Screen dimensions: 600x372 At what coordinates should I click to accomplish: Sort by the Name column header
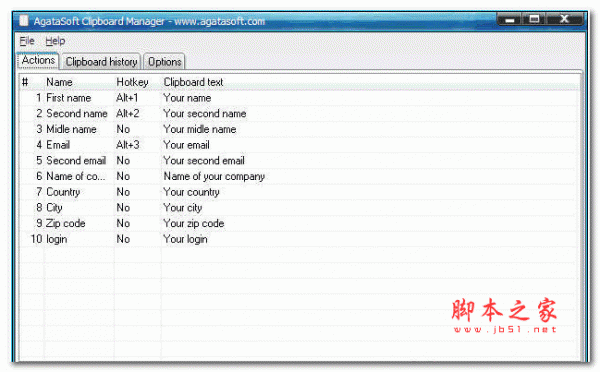[x=79, y=82]
